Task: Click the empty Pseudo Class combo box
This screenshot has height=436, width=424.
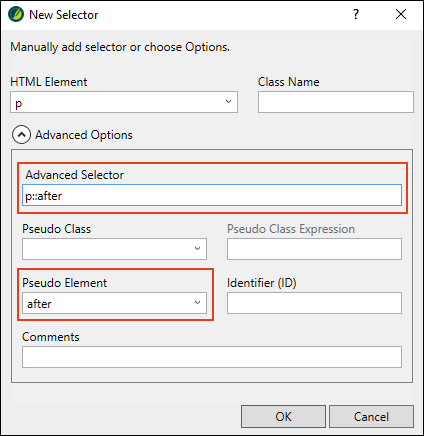Action: tap(114, 249)
